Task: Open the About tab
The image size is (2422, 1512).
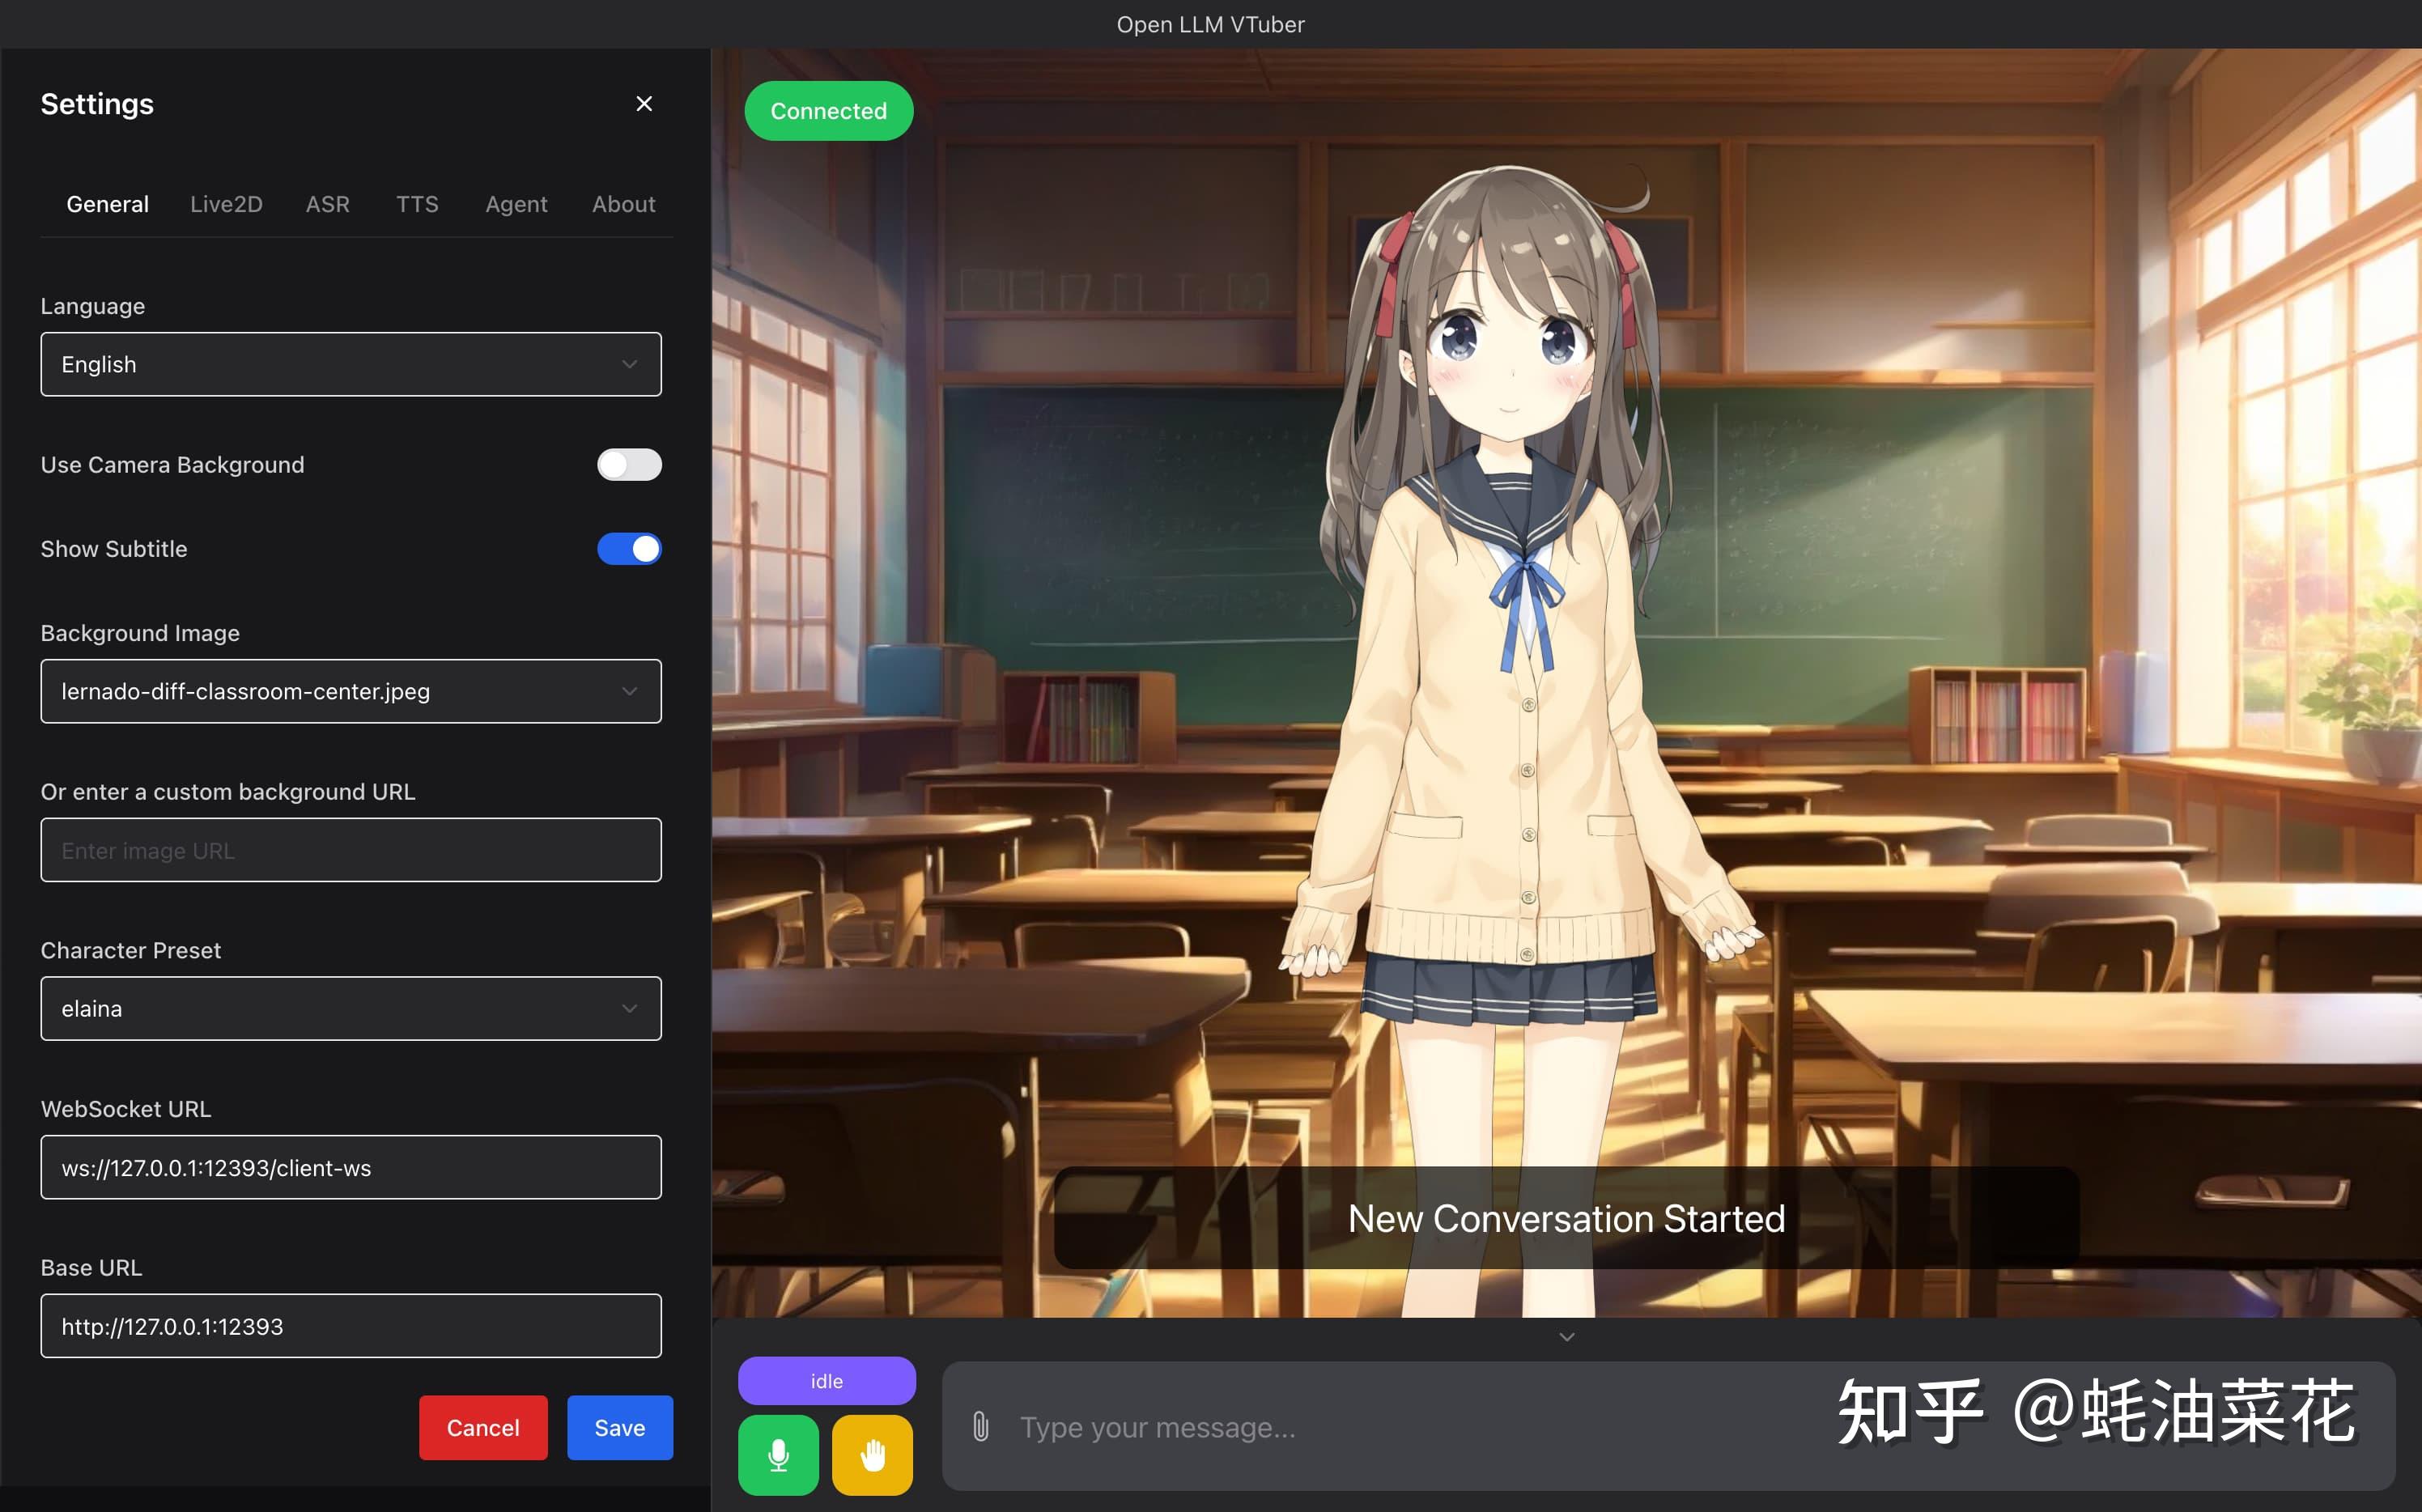Action: pyautogui.click(x=623, y=204)
